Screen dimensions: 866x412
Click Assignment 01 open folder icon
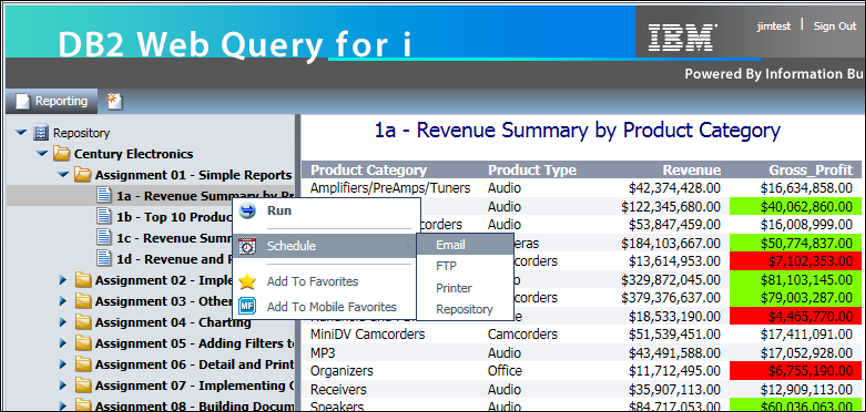(x=82, y=175)
